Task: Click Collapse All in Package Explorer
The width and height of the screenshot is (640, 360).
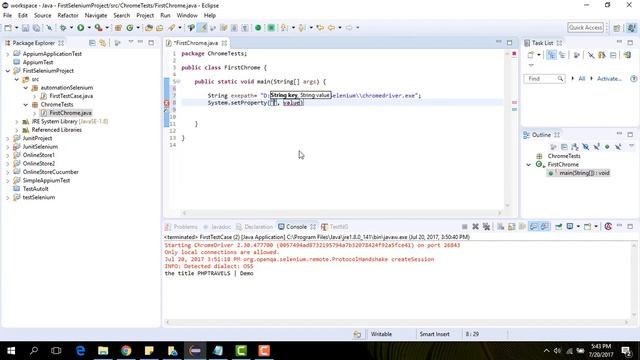Action: [x=92, y=43]
